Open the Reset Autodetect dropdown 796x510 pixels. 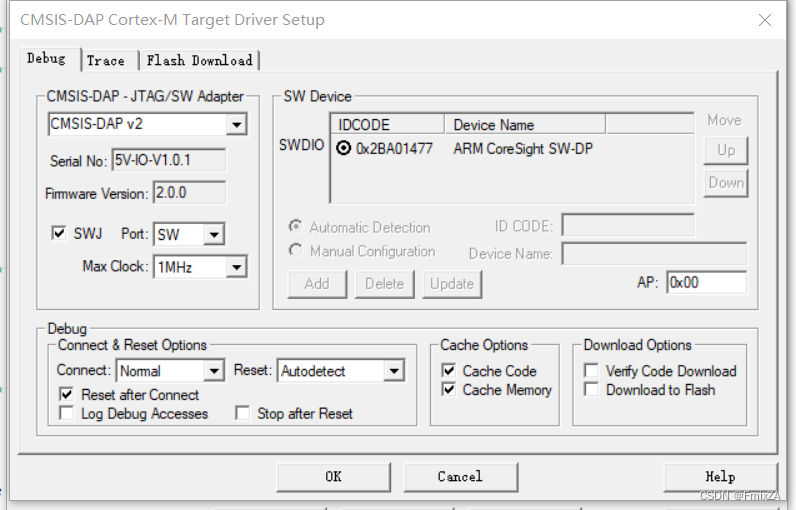pyautogui.click(x=394, y=371)
